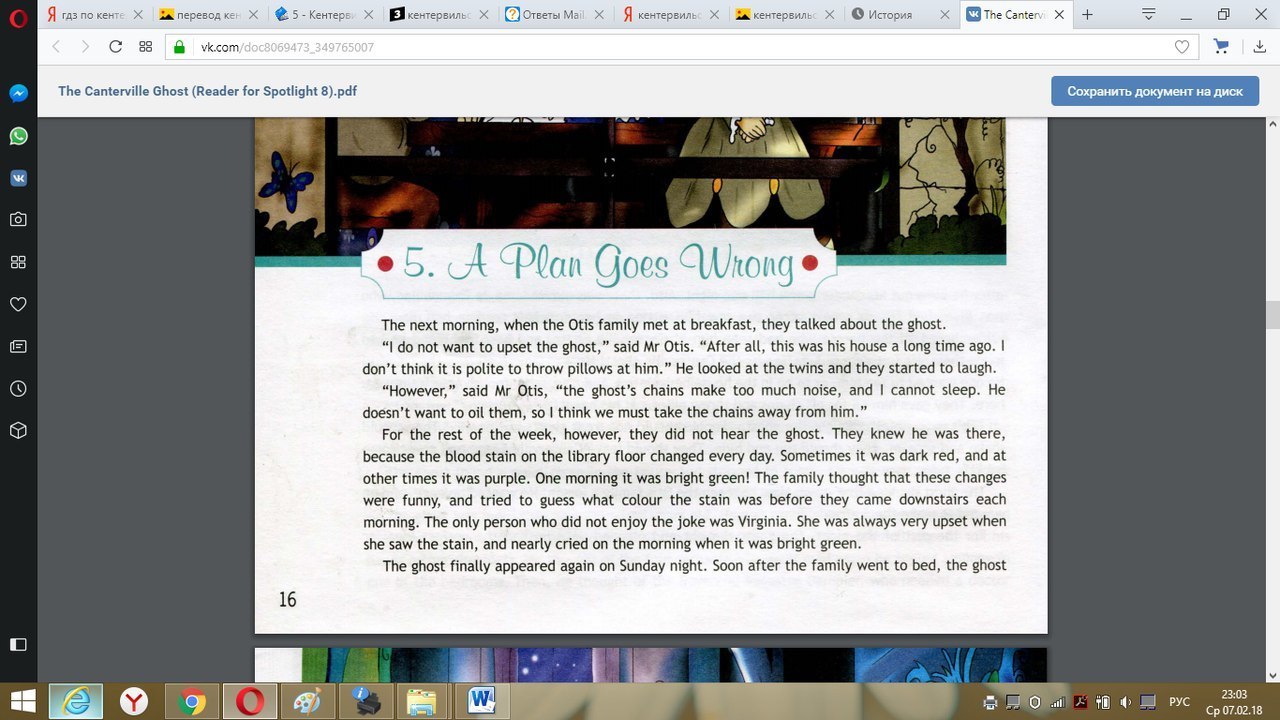Switch to the "История" tab
The image size is (1280, 720).
[x=900, y=15]
